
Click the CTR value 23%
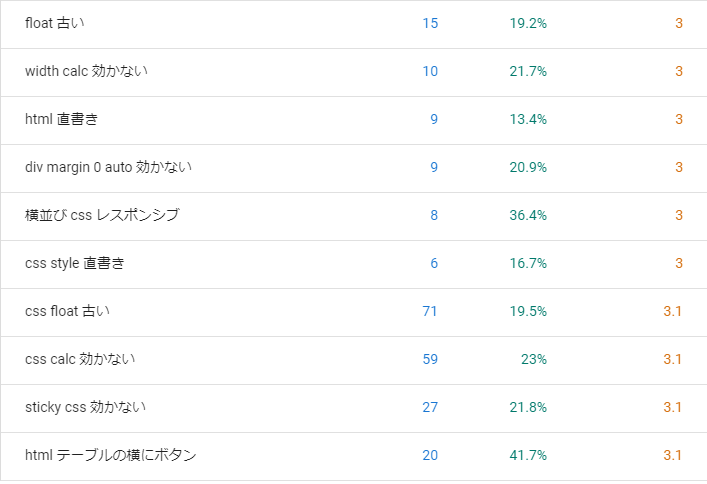point(534,359)
